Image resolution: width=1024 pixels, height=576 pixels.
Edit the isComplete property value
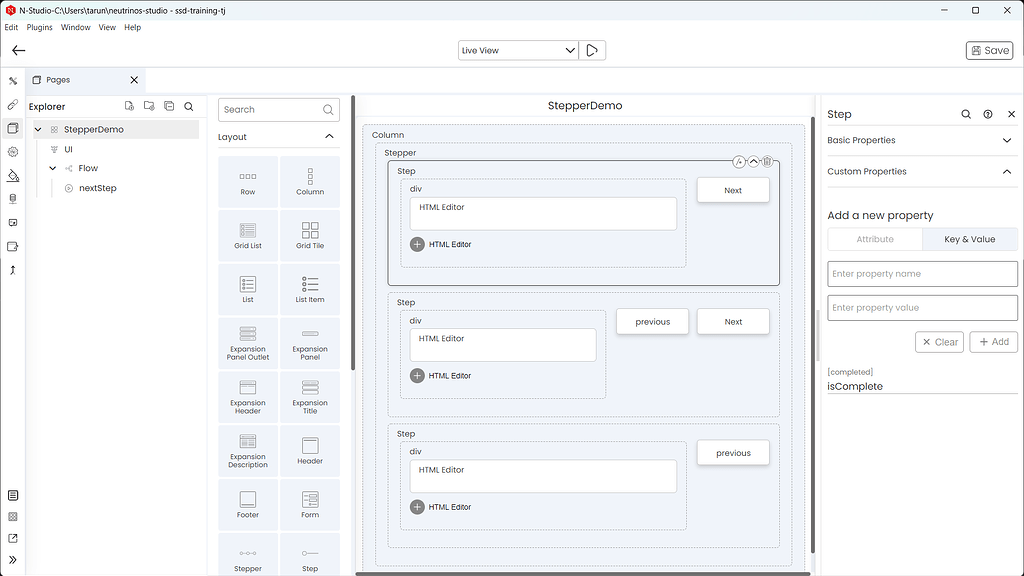tap(922, 386)
